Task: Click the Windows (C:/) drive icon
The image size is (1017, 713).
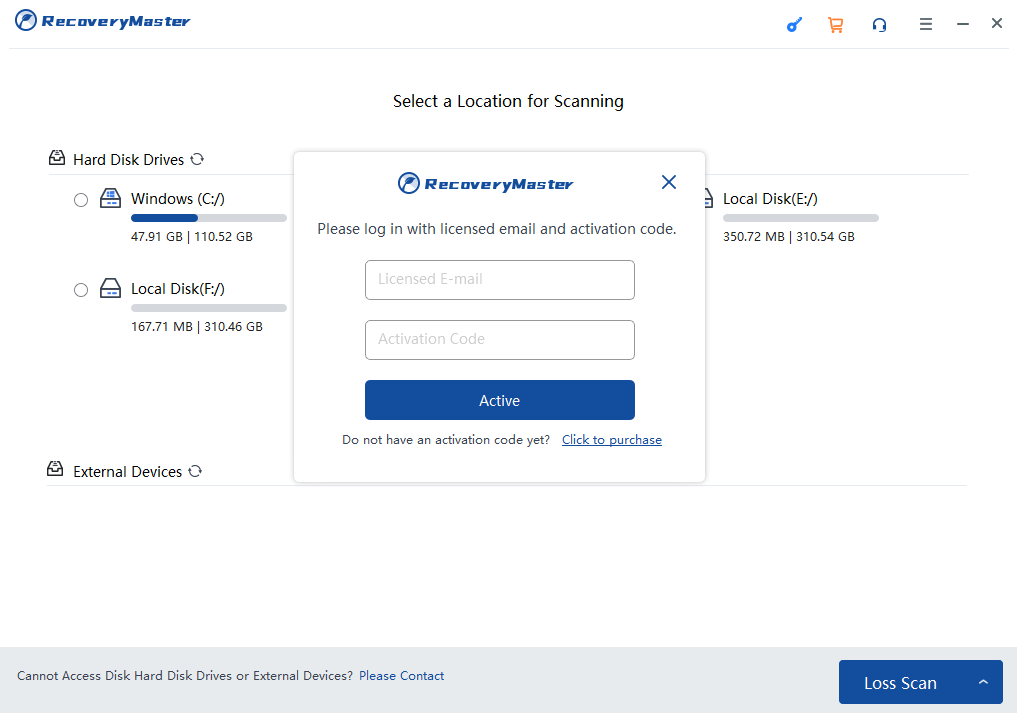Action: 110,198
